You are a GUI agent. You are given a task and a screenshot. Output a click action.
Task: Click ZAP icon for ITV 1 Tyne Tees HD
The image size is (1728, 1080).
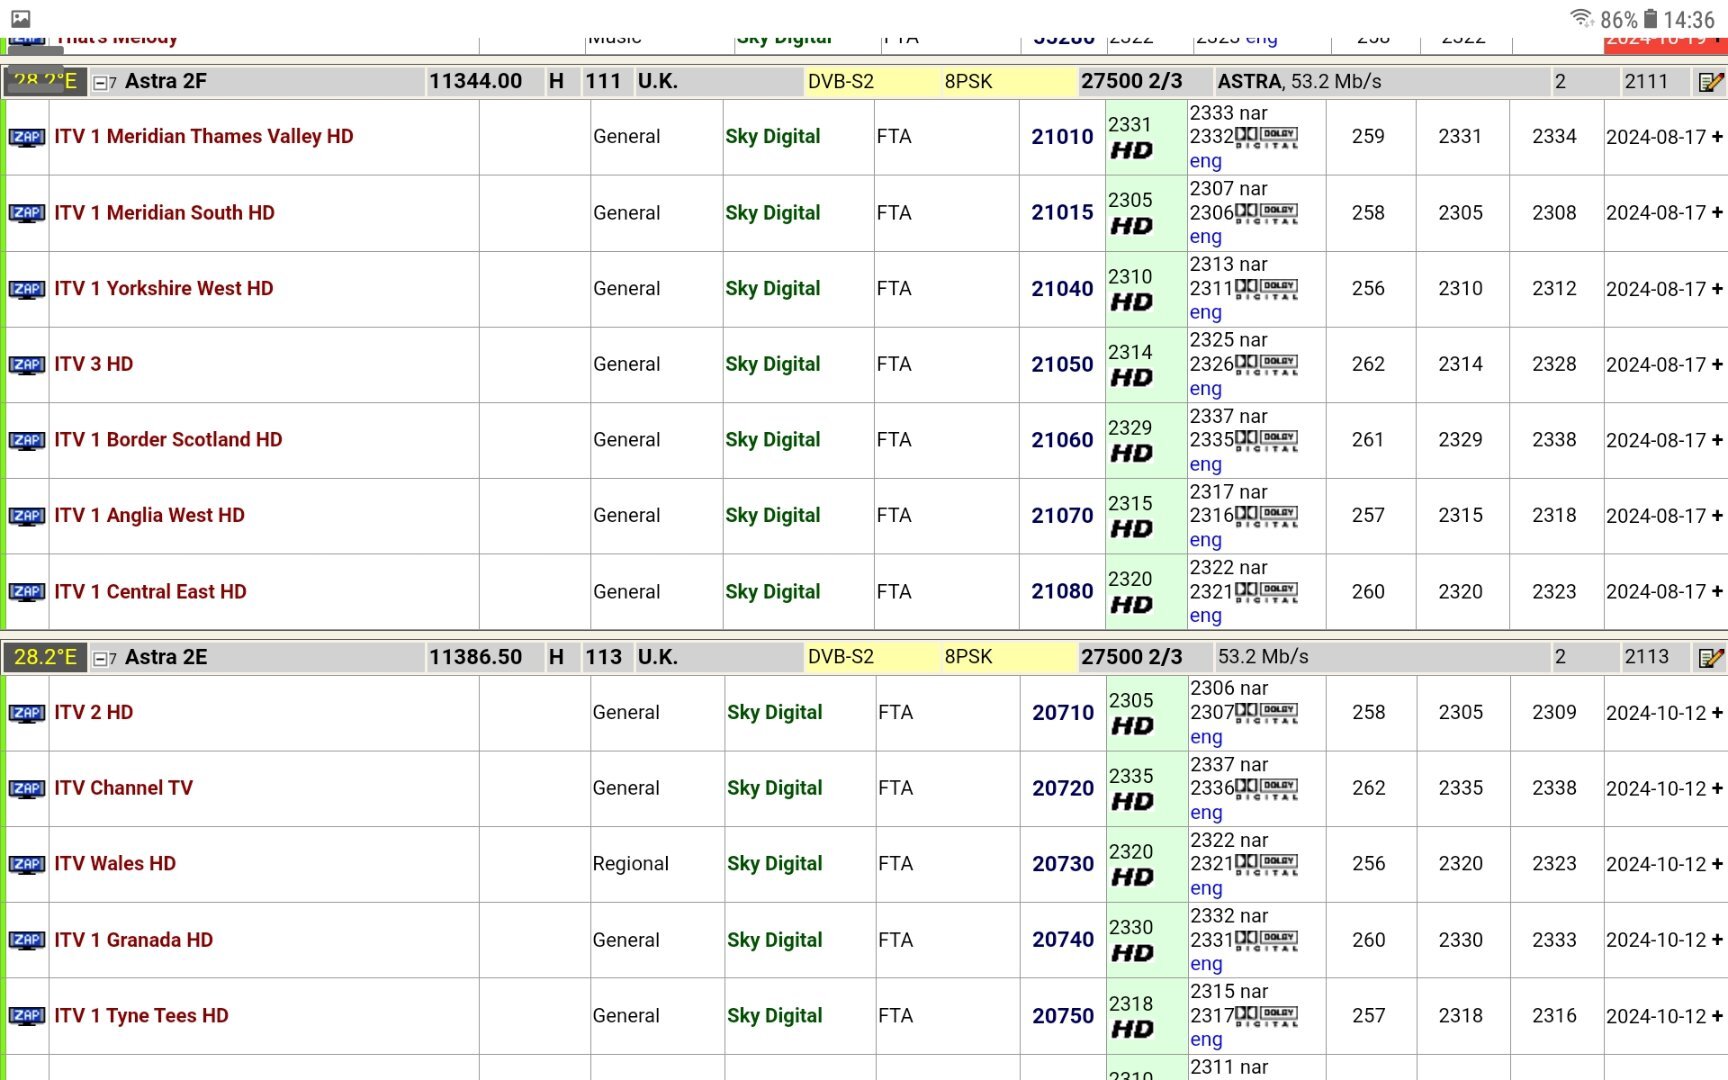click(27, 1016)
